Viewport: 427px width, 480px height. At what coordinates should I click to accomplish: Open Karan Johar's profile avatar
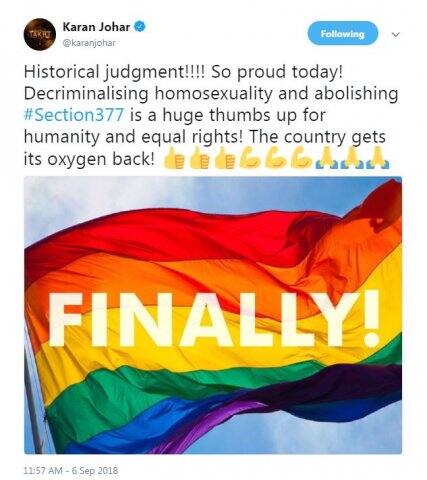(40, 34)
